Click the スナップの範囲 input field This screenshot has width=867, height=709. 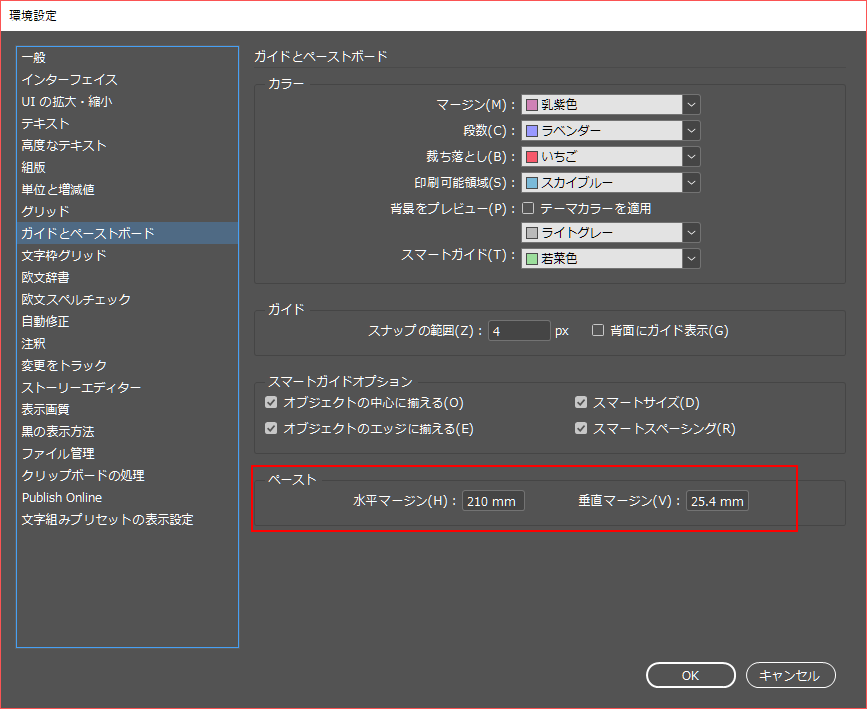(x=519, y=331)
